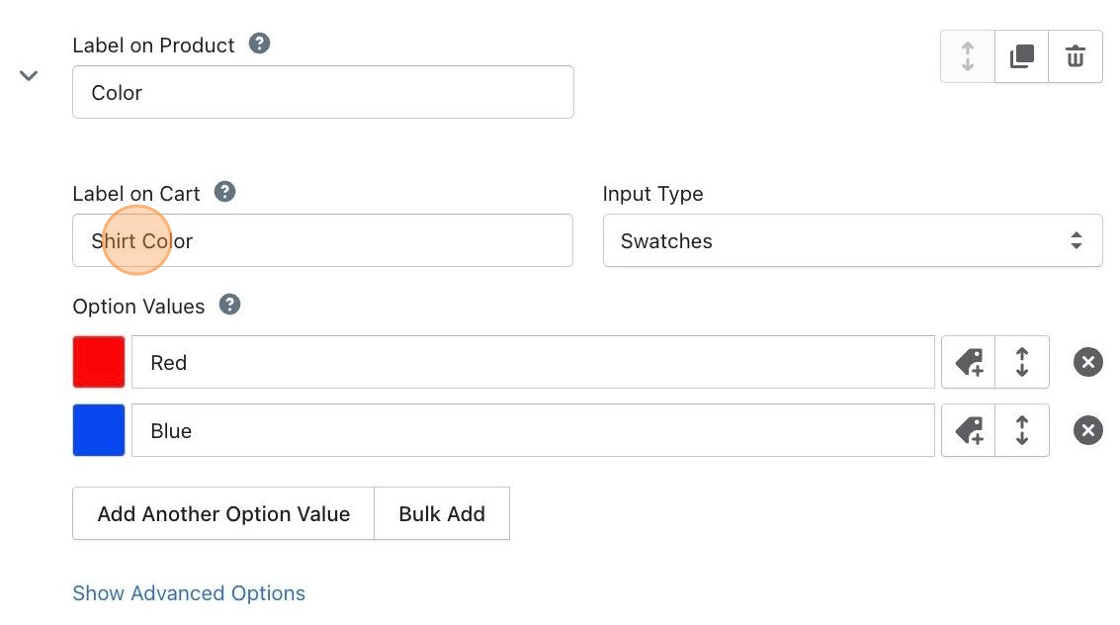Pick the blue color swatch

[99, 430]
